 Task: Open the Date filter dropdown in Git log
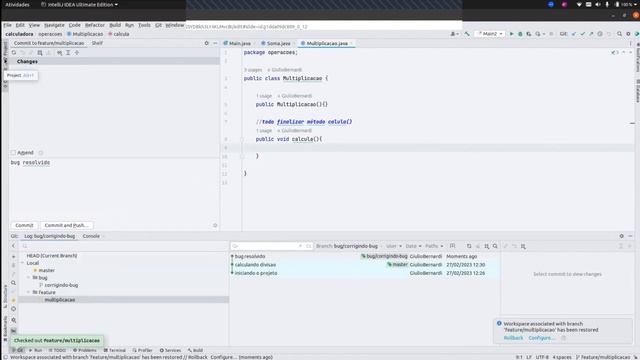[413, 246]
